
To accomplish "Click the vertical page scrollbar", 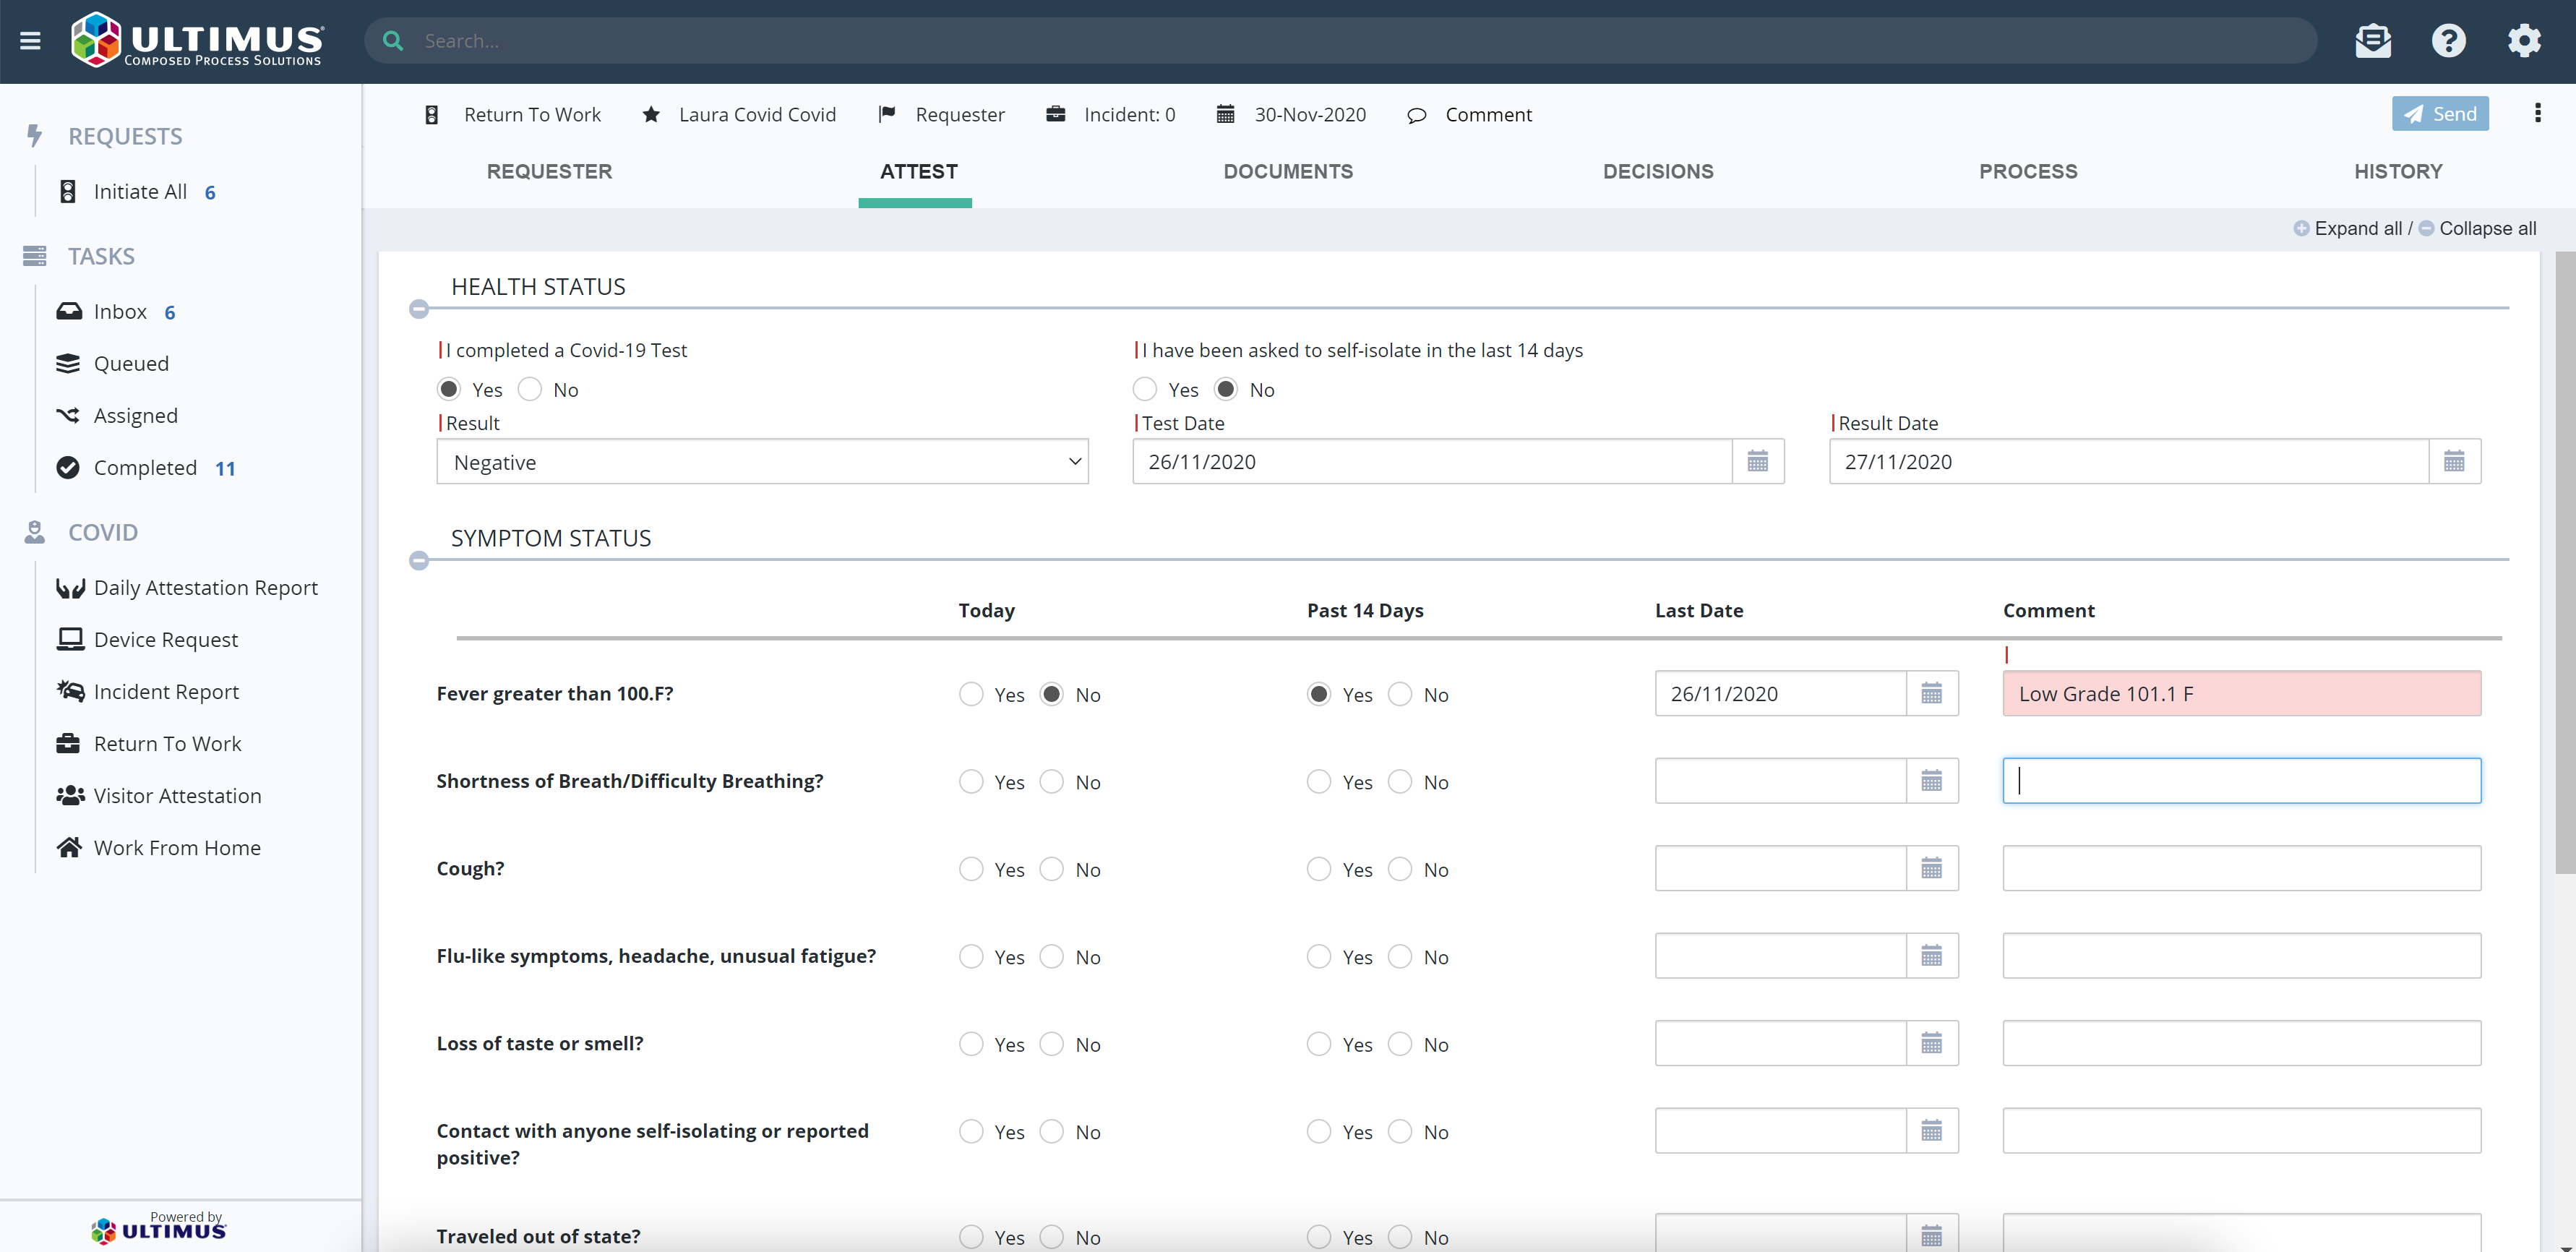I will point(2565,563).
